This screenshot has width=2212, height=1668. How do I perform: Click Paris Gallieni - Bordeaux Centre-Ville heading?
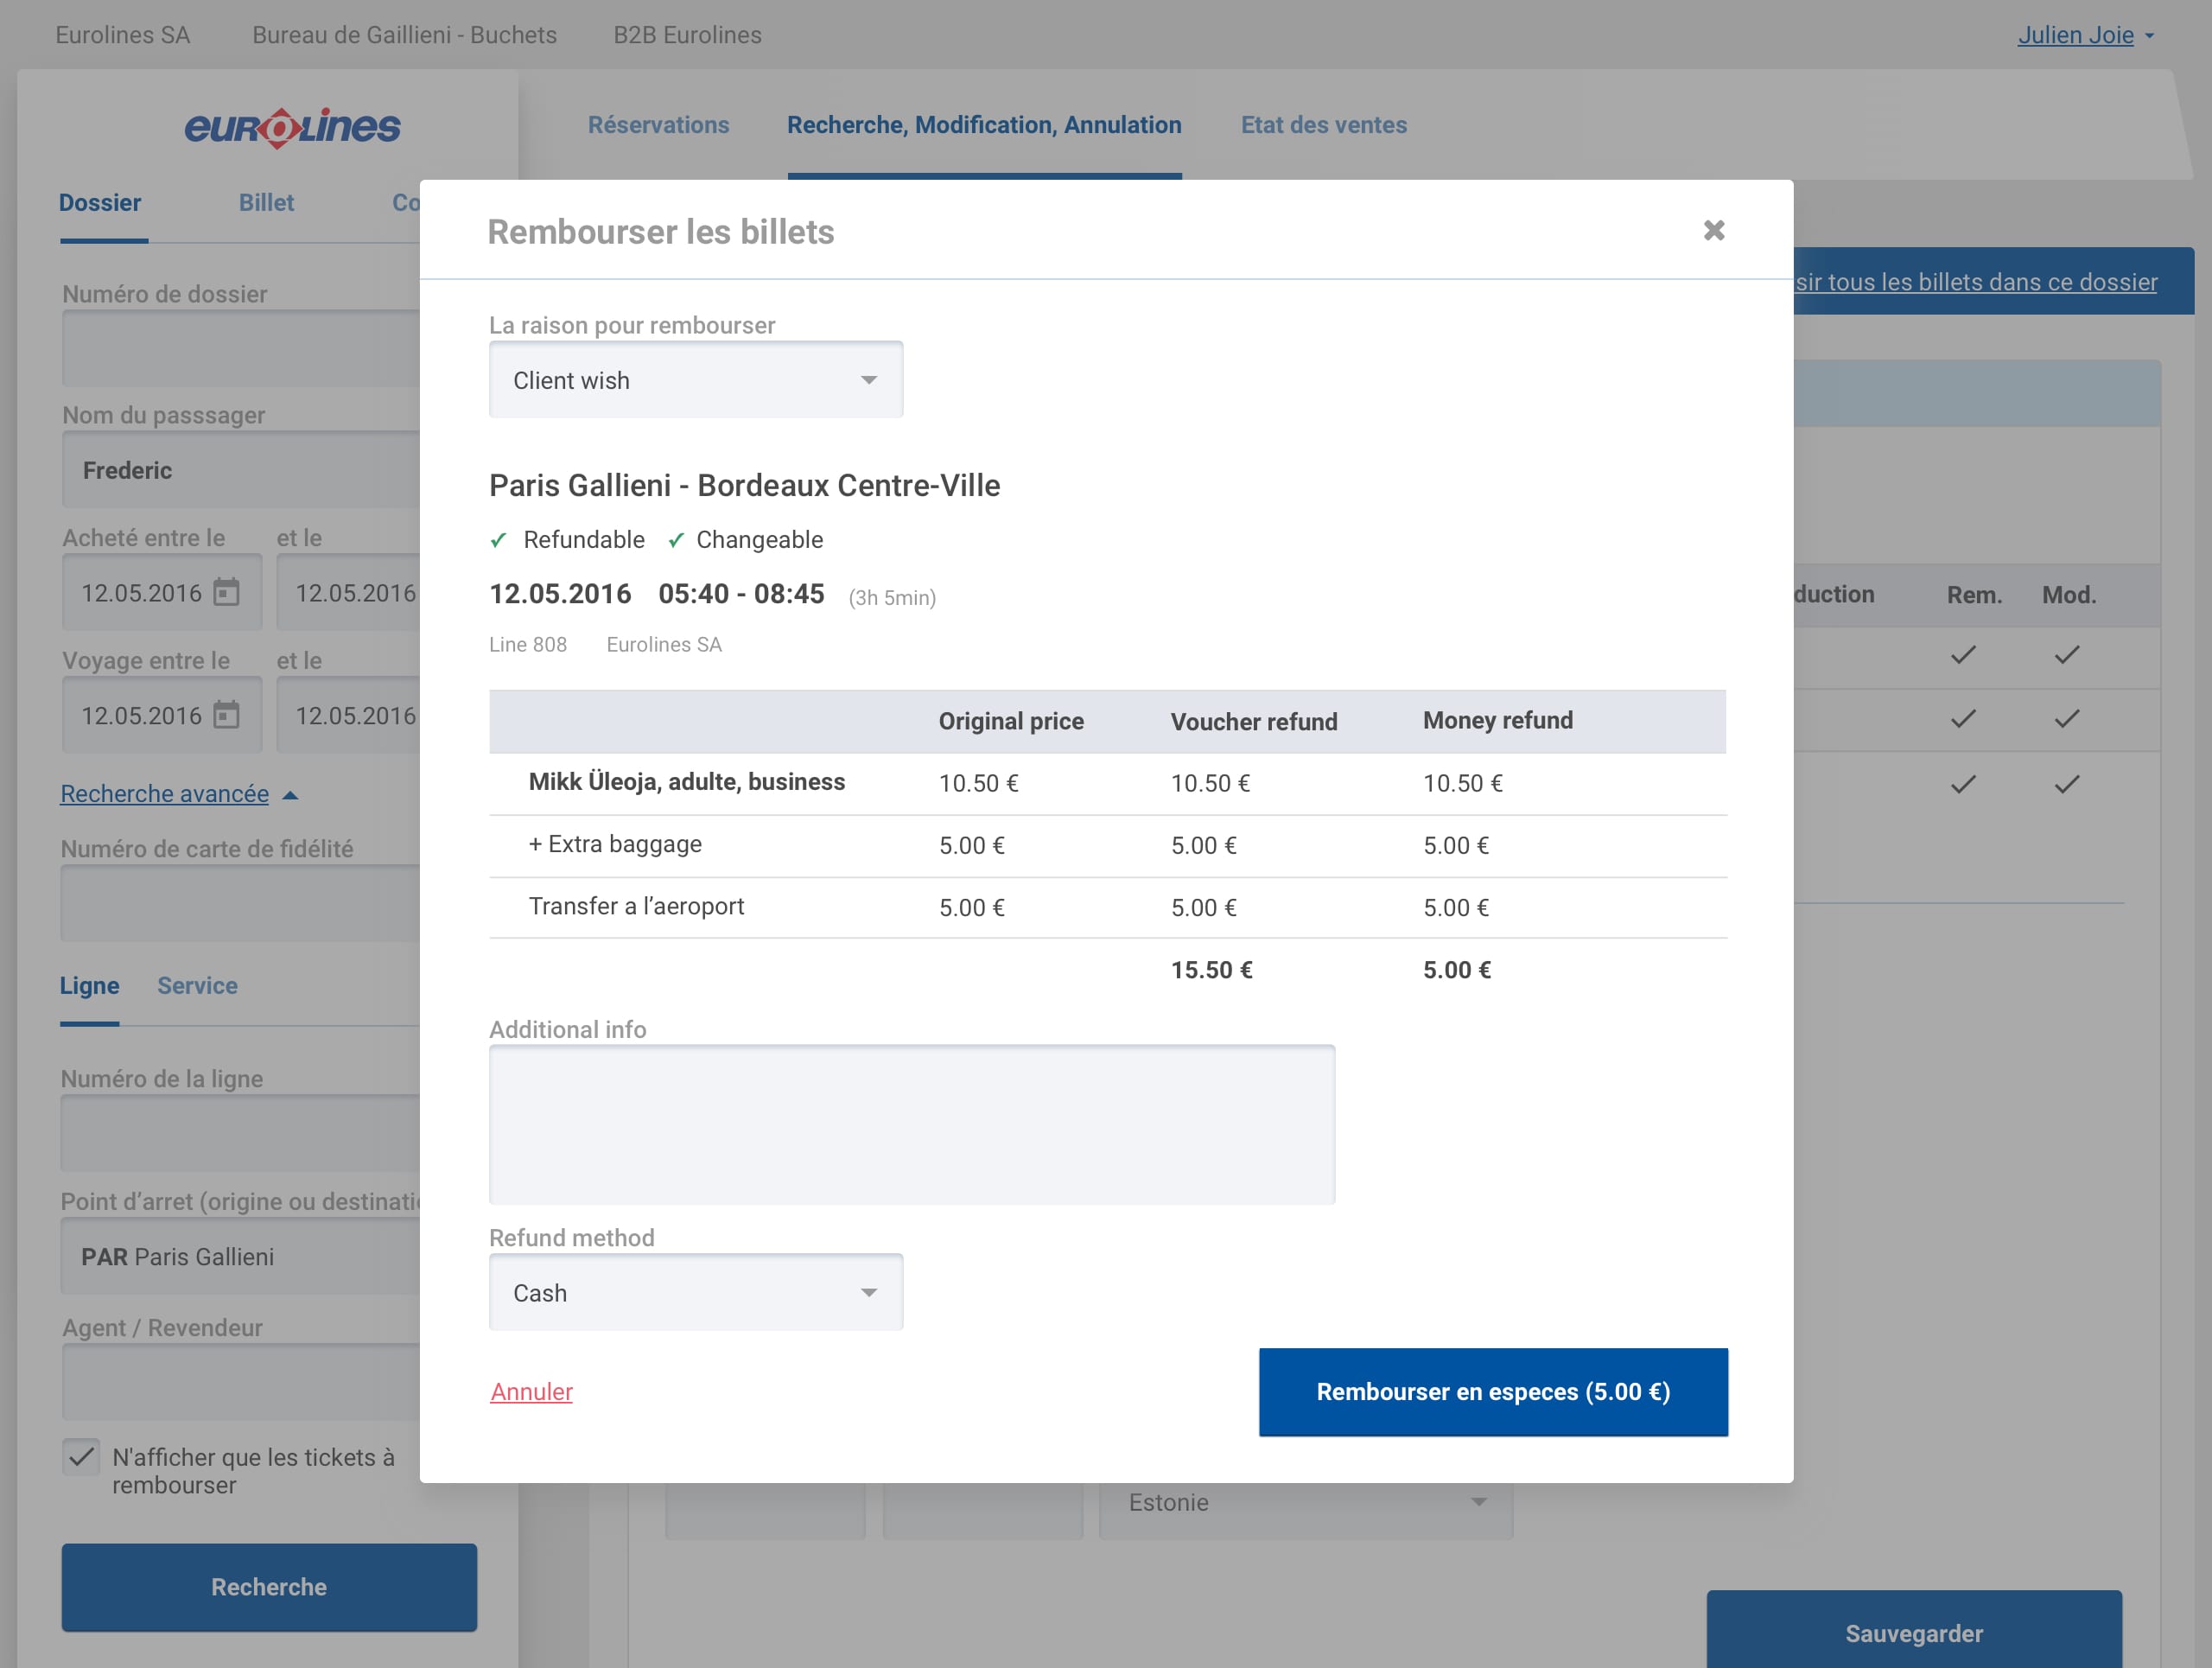[744, 486]
